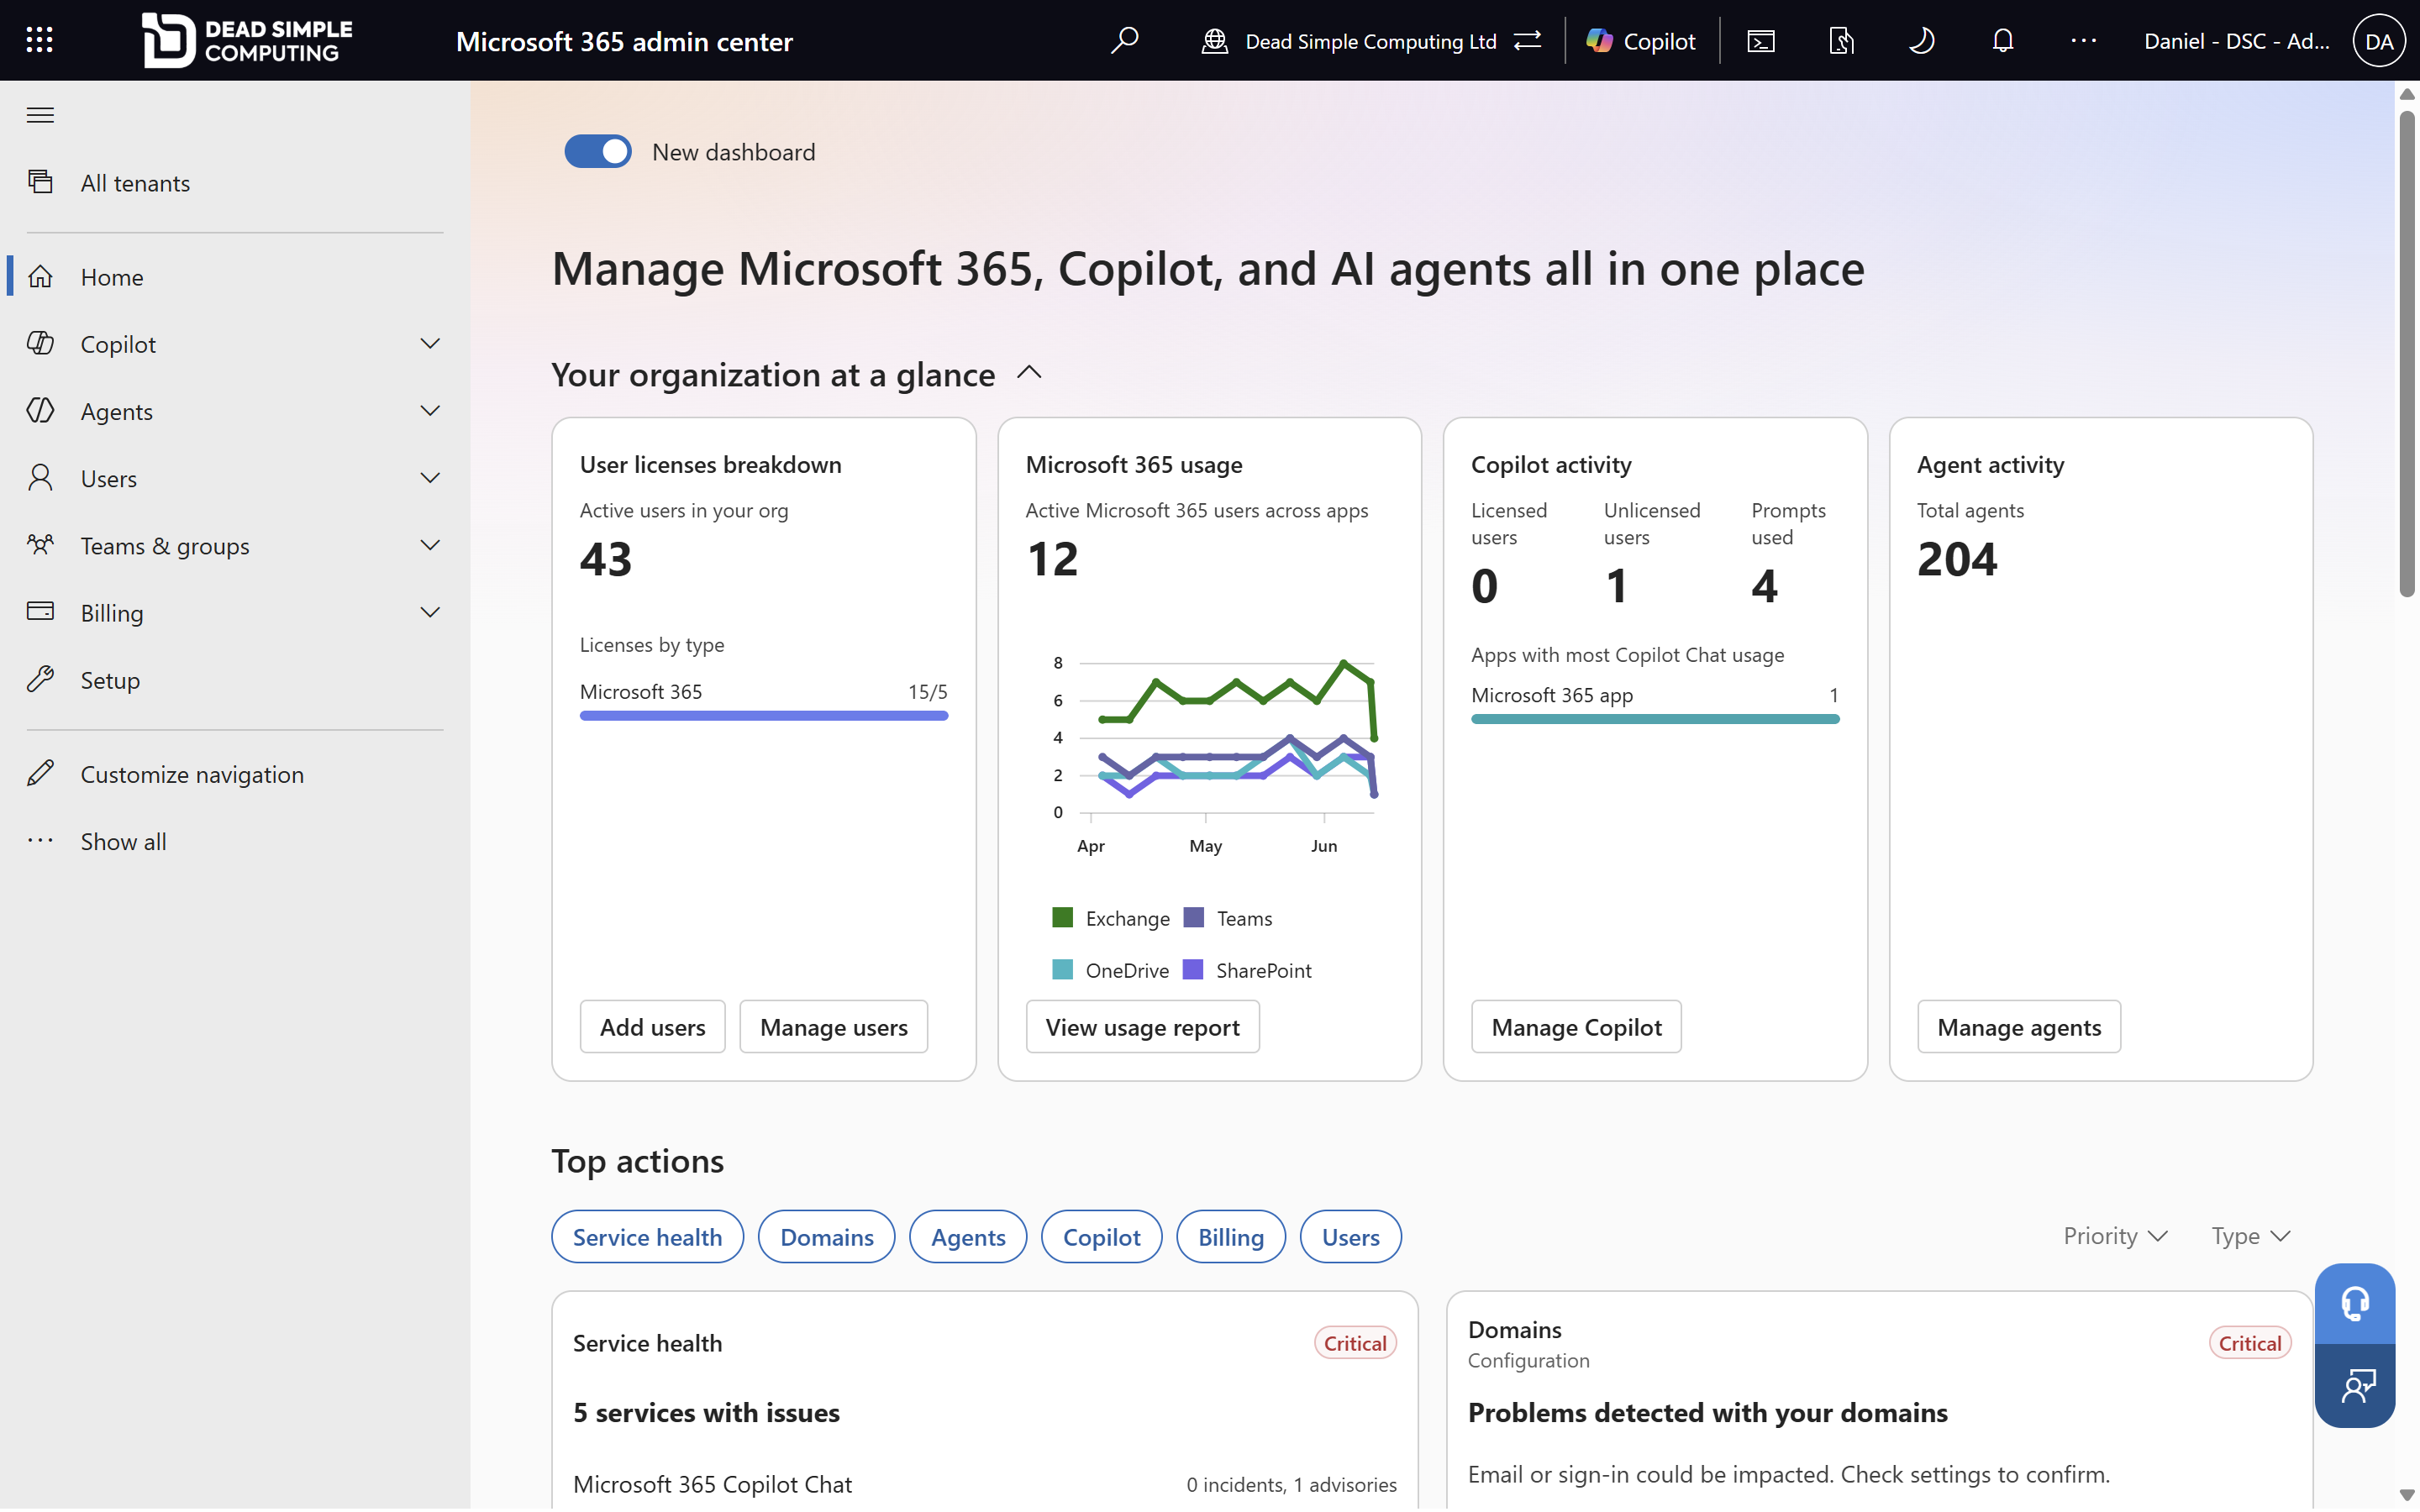Click the Manage users button
Viewport: 2420px width, 1512px height.
(833, 1027)
